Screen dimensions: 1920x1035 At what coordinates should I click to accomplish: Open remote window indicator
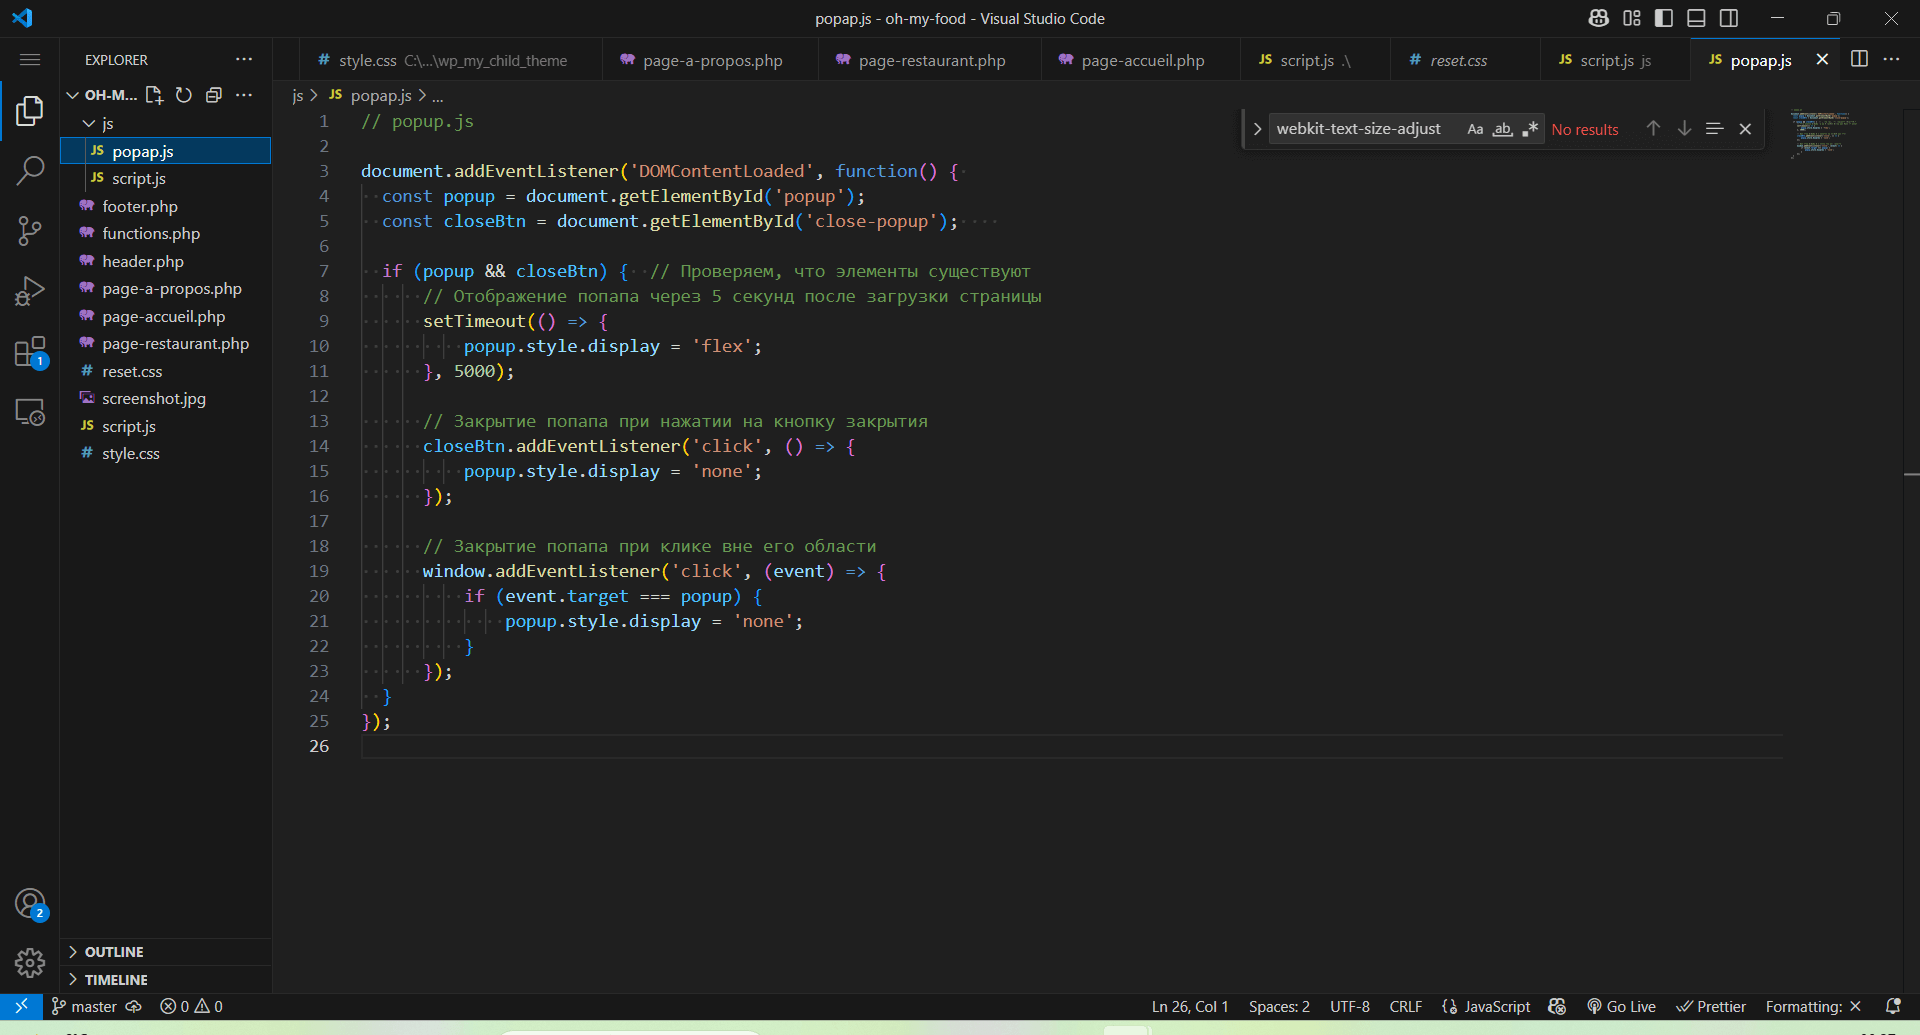click(21, 1006)
